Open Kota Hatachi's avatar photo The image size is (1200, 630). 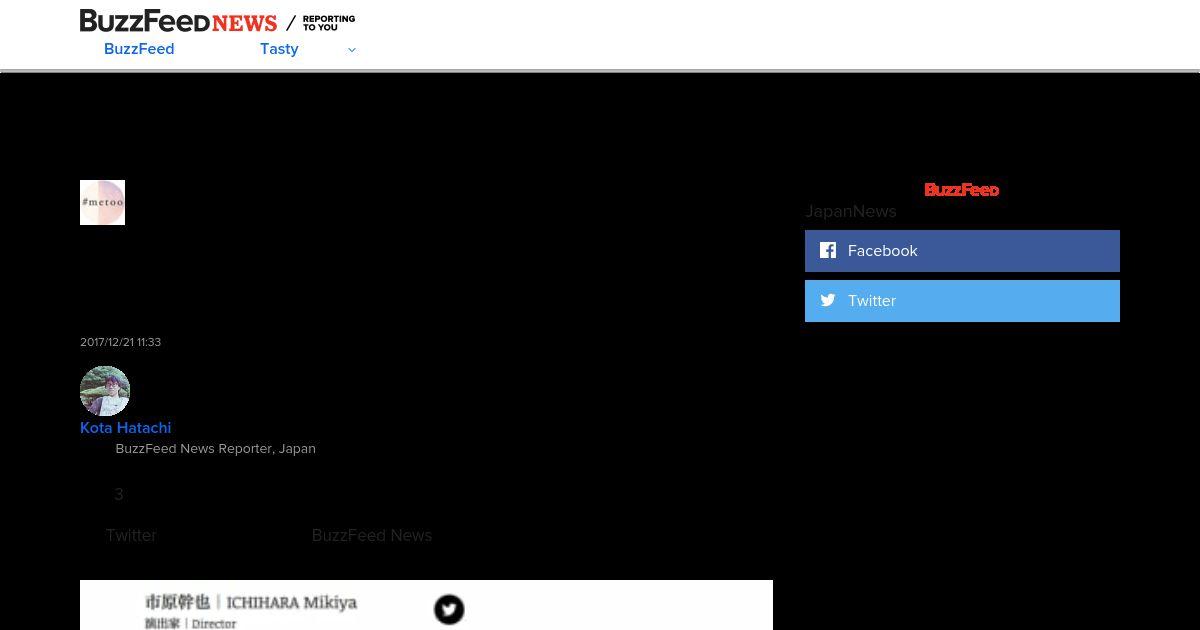click(105, 391)
